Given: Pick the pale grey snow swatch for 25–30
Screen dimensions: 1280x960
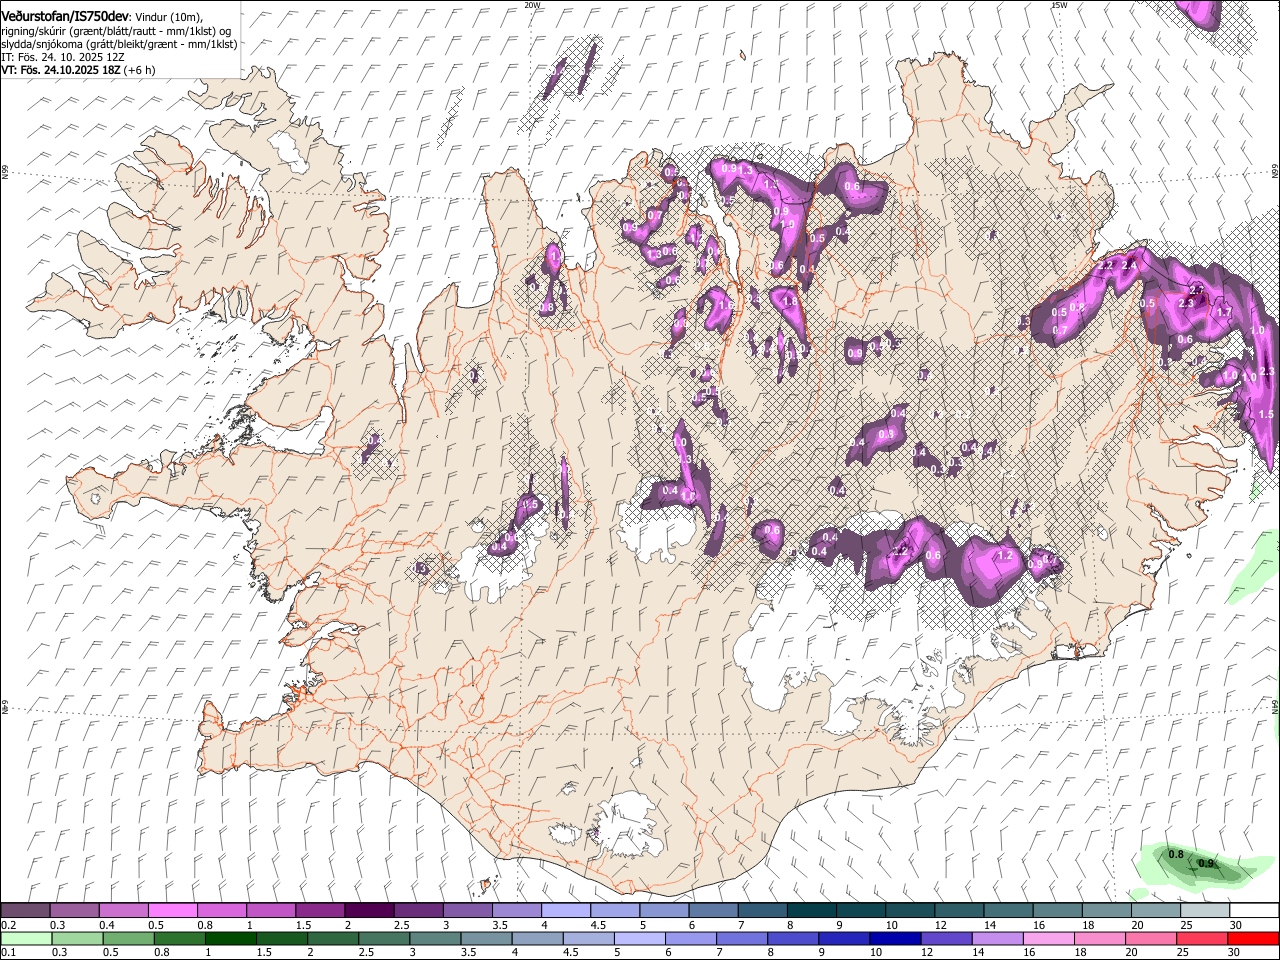Looking at the screenshot, I should point(1205,910).
